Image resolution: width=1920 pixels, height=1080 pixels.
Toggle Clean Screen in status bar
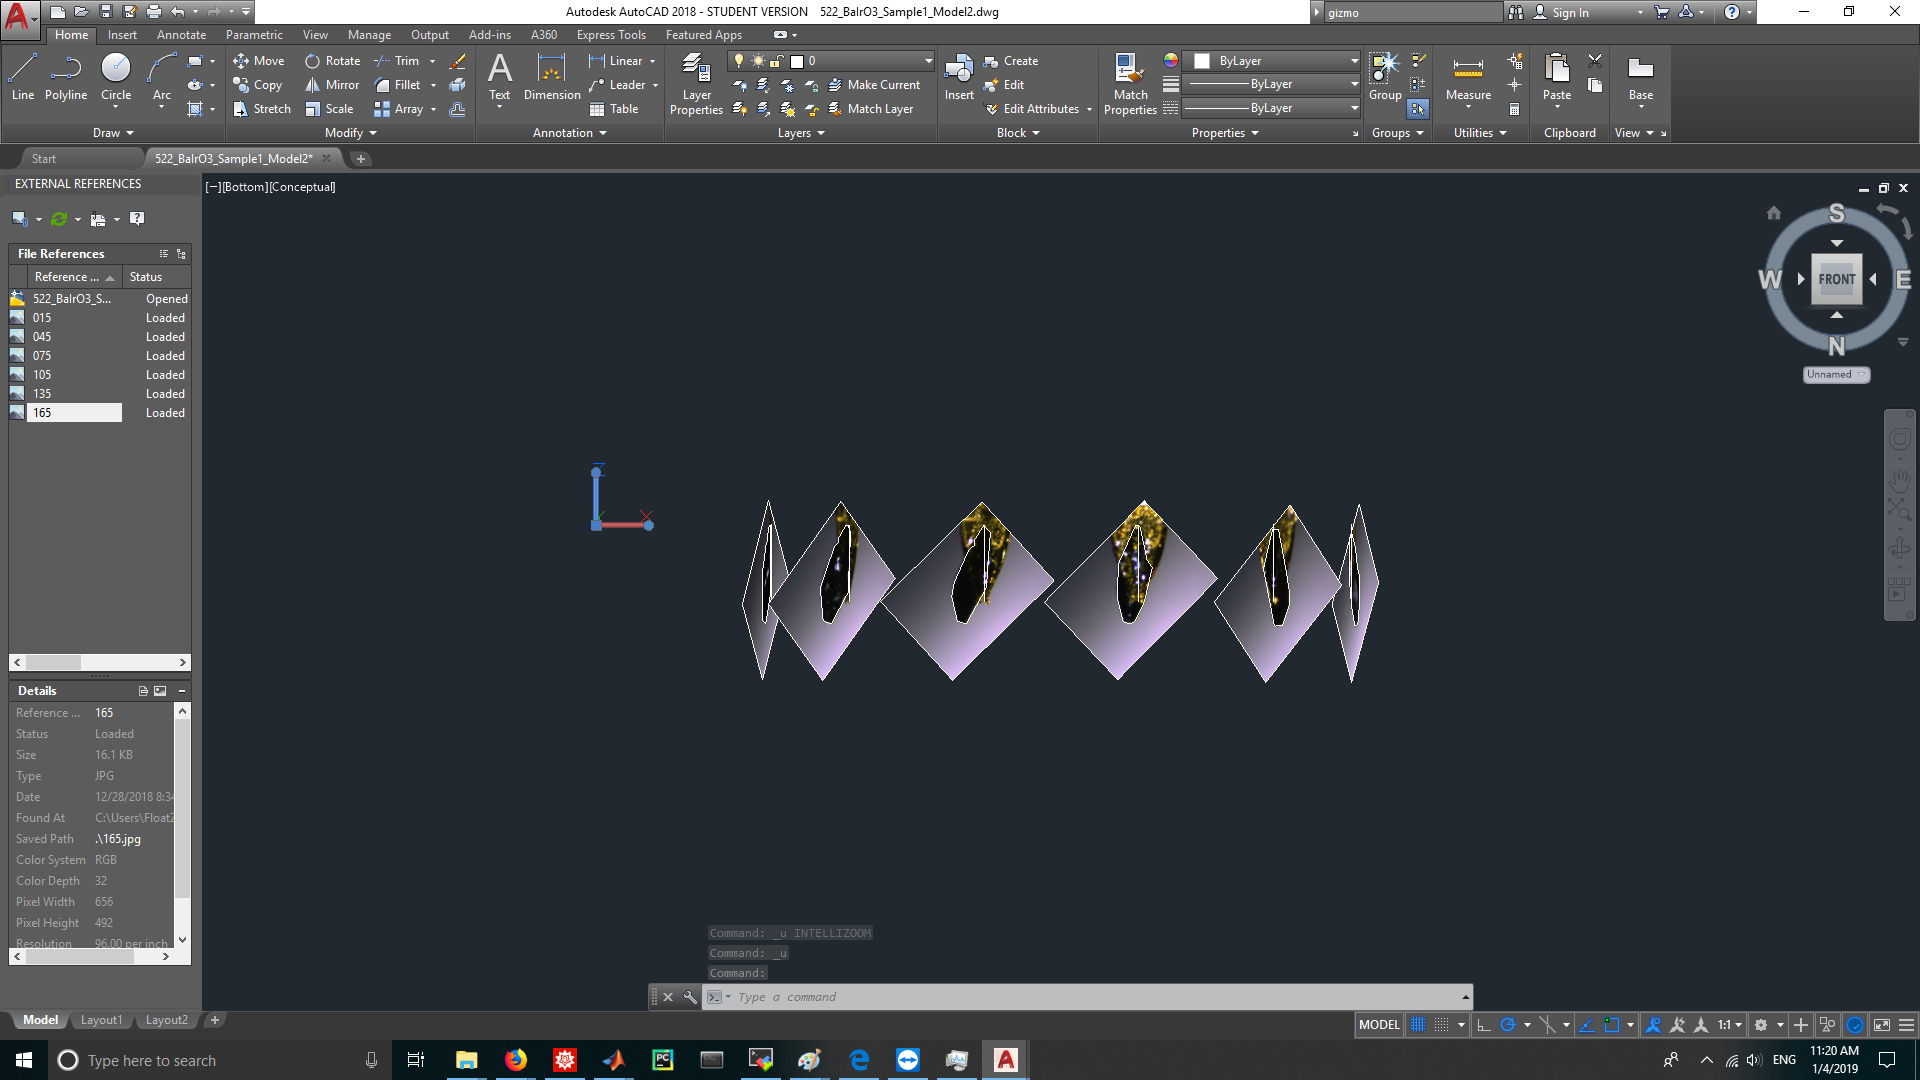coord(1882,1025)
